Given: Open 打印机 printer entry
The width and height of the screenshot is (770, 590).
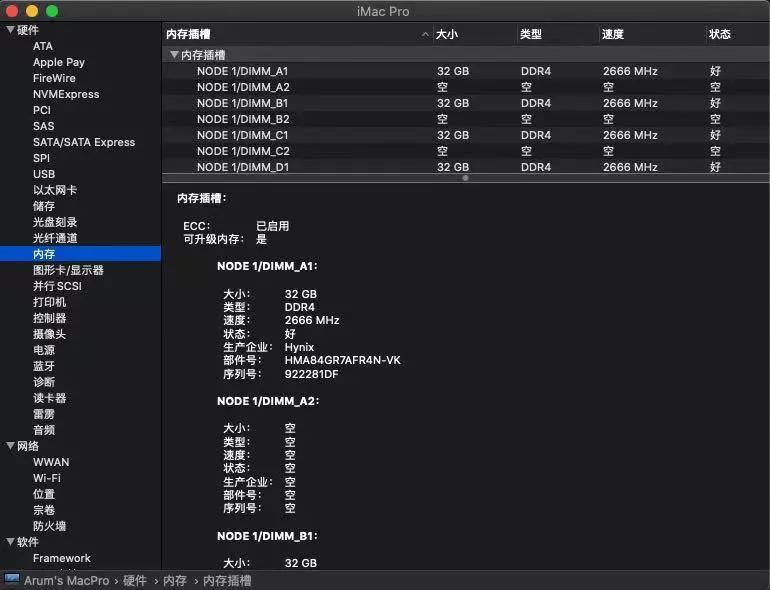Looking at the screenshot, I should 49,302.
